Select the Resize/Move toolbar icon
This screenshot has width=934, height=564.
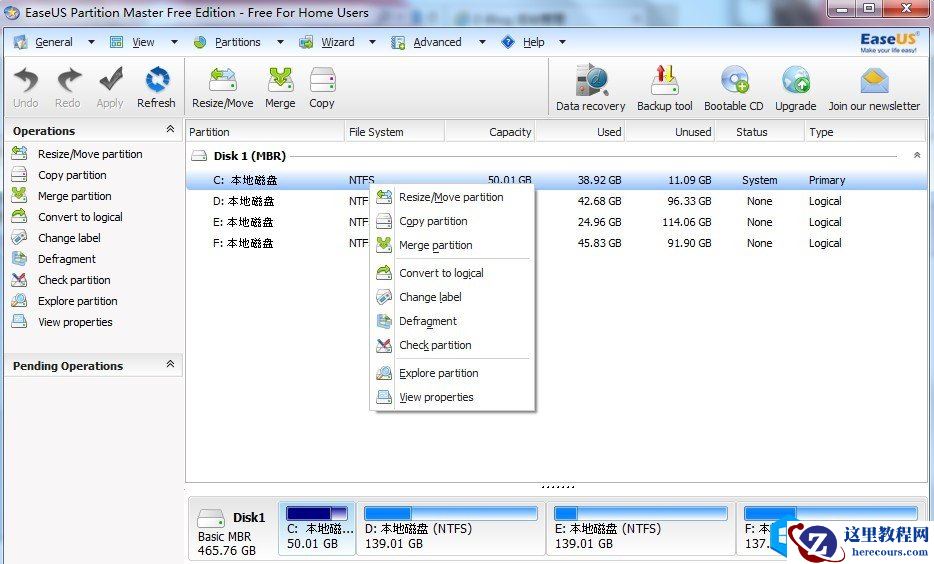[x=223, y=80]
